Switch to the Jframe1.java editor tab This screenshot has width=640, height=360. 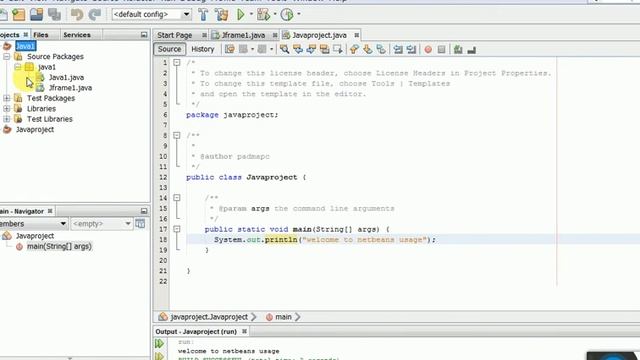coord(243,36)
